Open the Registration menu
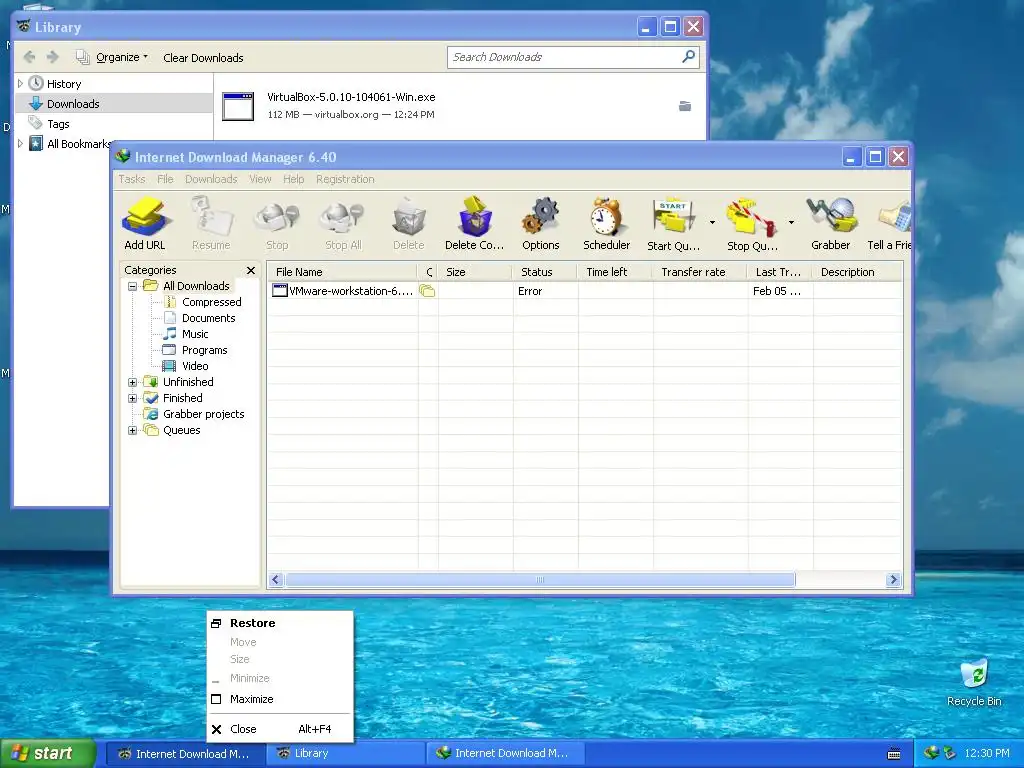Image resolution: width=1024 pixels, height=768 pixels. (x=345, y=179)
